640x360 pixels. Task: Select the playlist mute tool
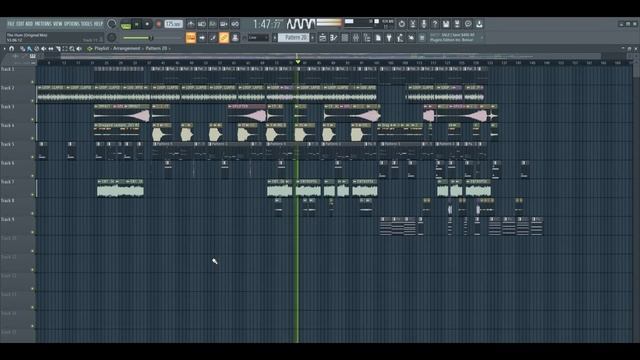43,49
